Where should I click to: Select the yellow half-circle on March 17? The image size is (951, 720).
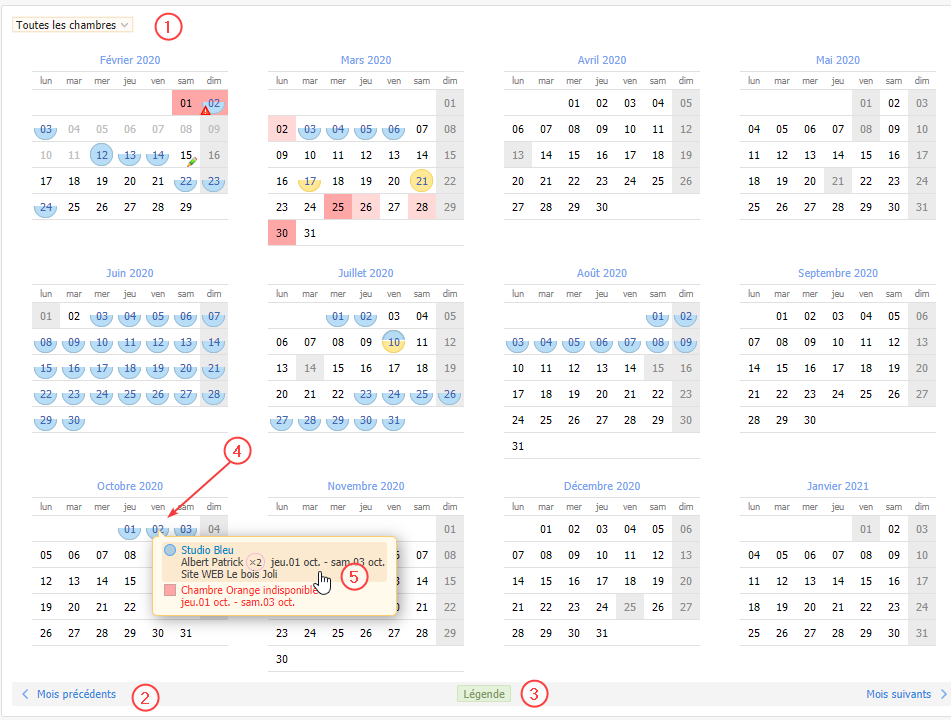tap(310, 182)
